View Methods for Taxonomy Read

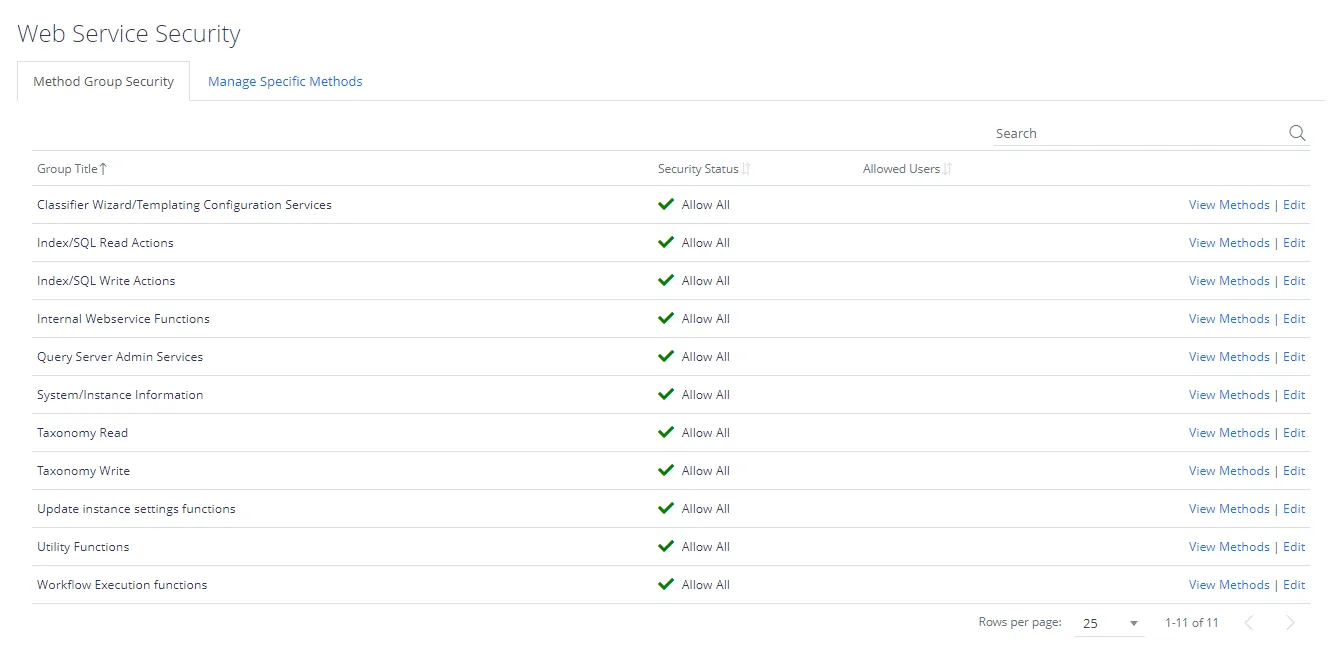pos(1229,433)
